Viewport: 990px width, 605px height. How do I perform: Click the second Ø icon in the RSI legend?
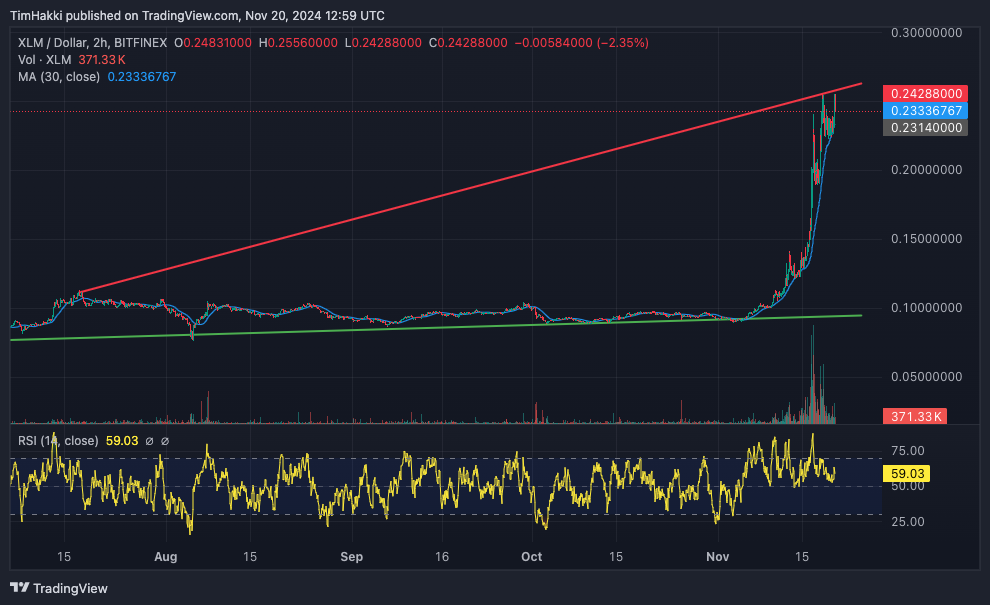[x=165, y=440]
